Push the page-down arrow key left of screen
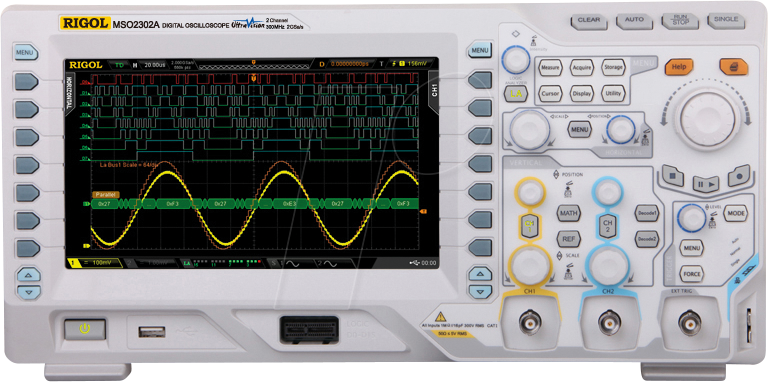The width and height of the screenshot is (768, 382). 29,293
